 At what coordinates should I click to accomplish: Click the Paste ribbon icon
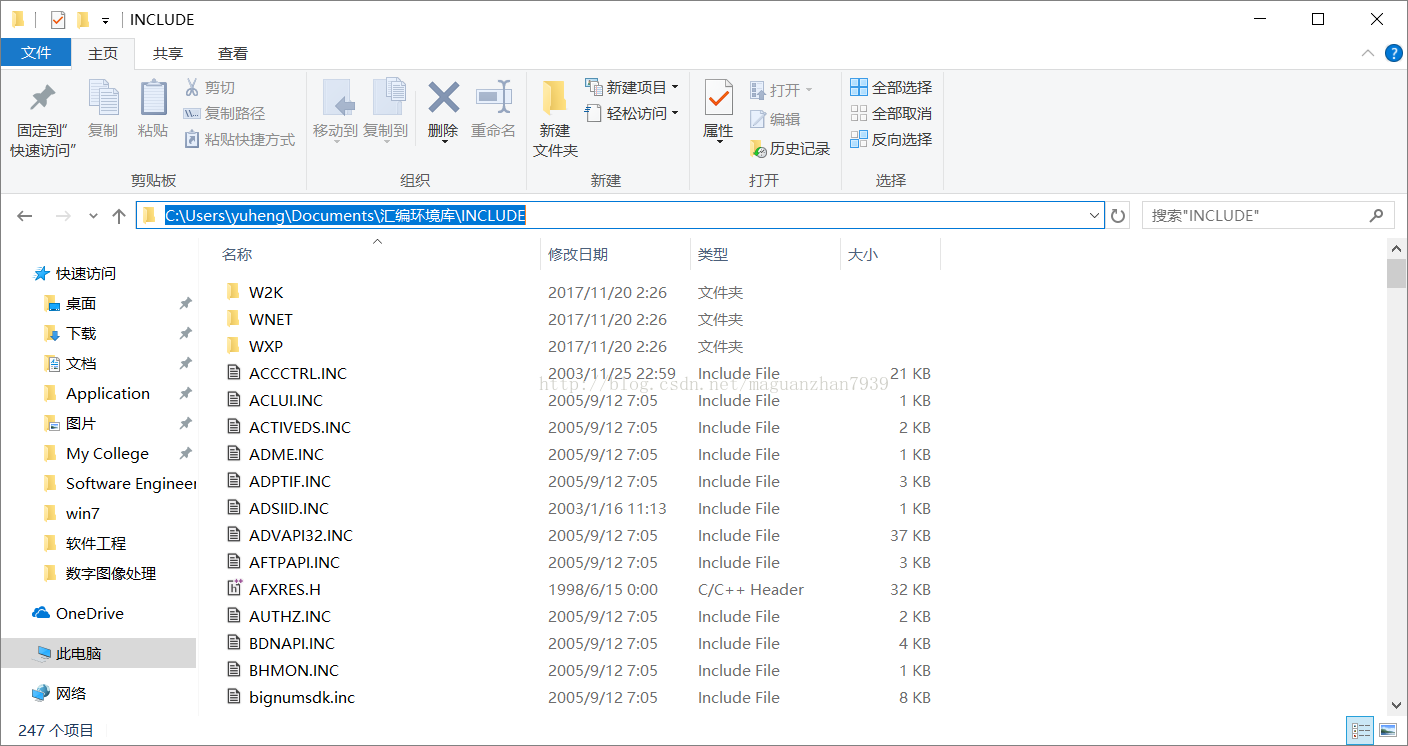point(153,98)
